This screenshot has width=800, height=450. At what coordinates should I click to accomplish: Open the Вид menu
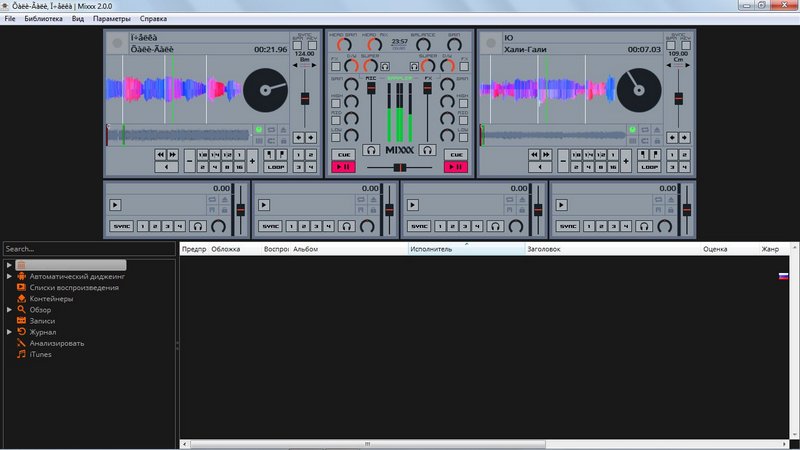(78, 18)
